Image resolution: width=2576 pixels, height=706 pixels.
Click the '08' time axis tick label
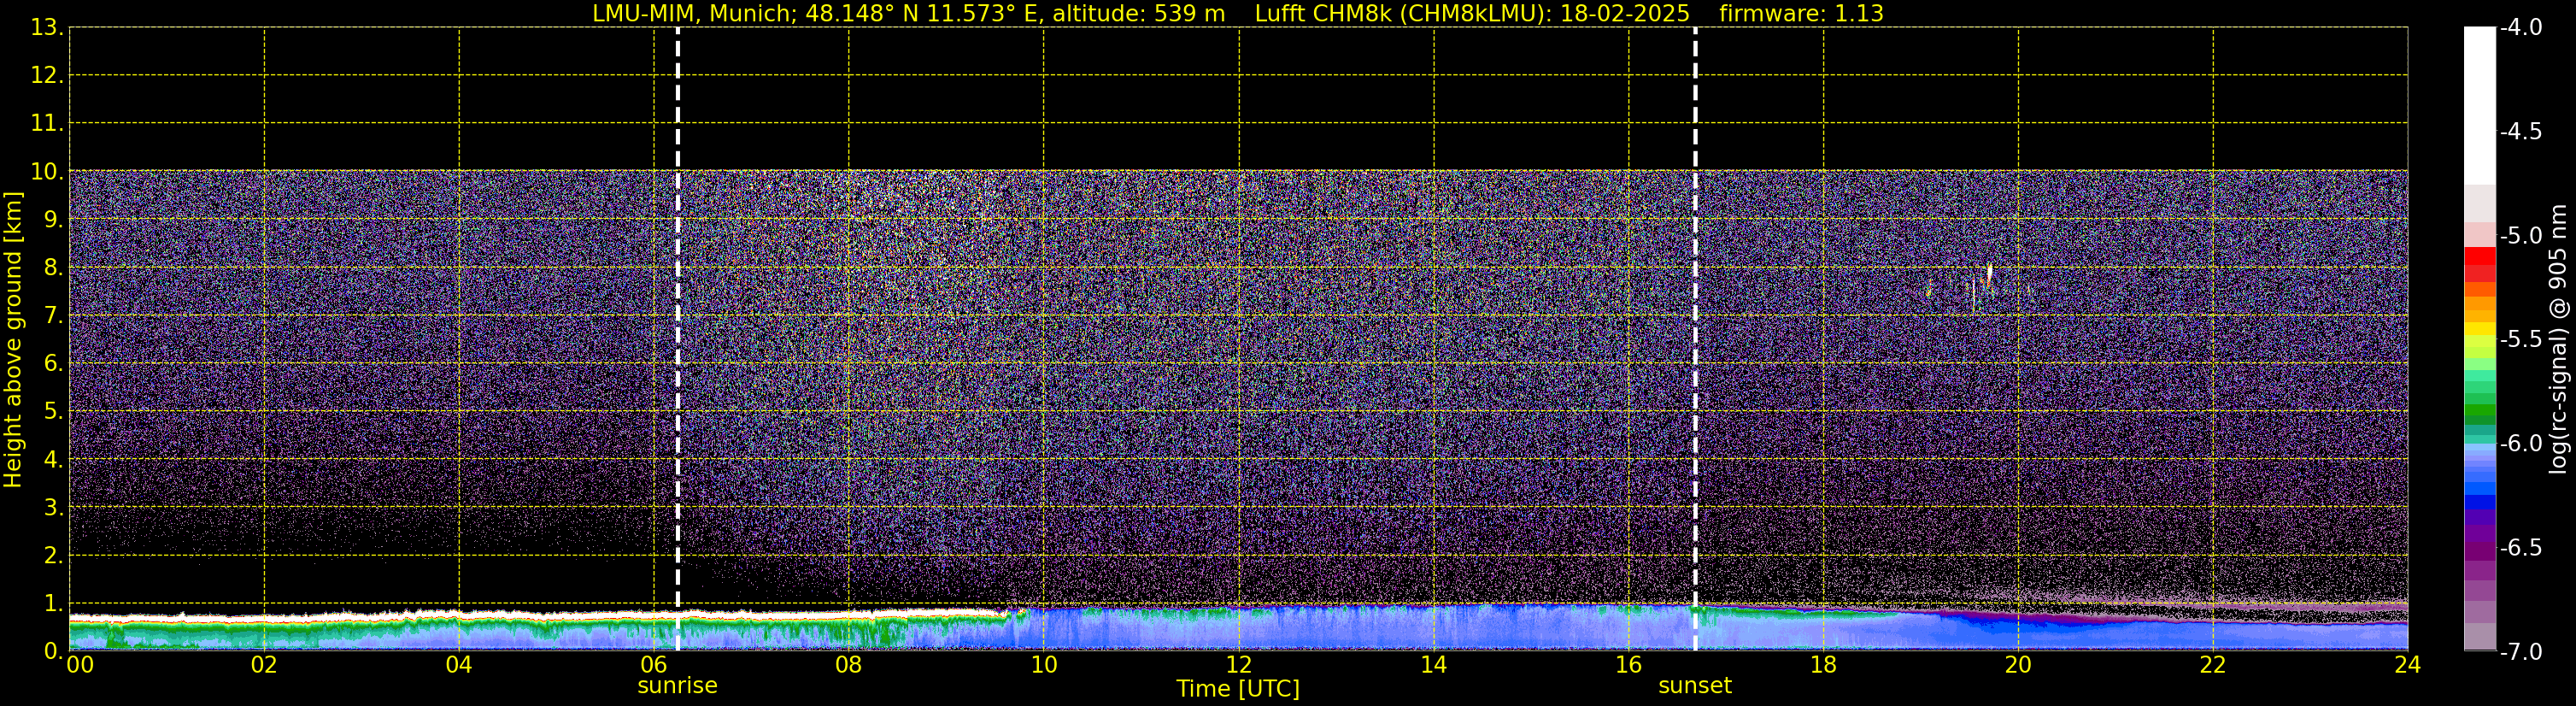point(849,665)
